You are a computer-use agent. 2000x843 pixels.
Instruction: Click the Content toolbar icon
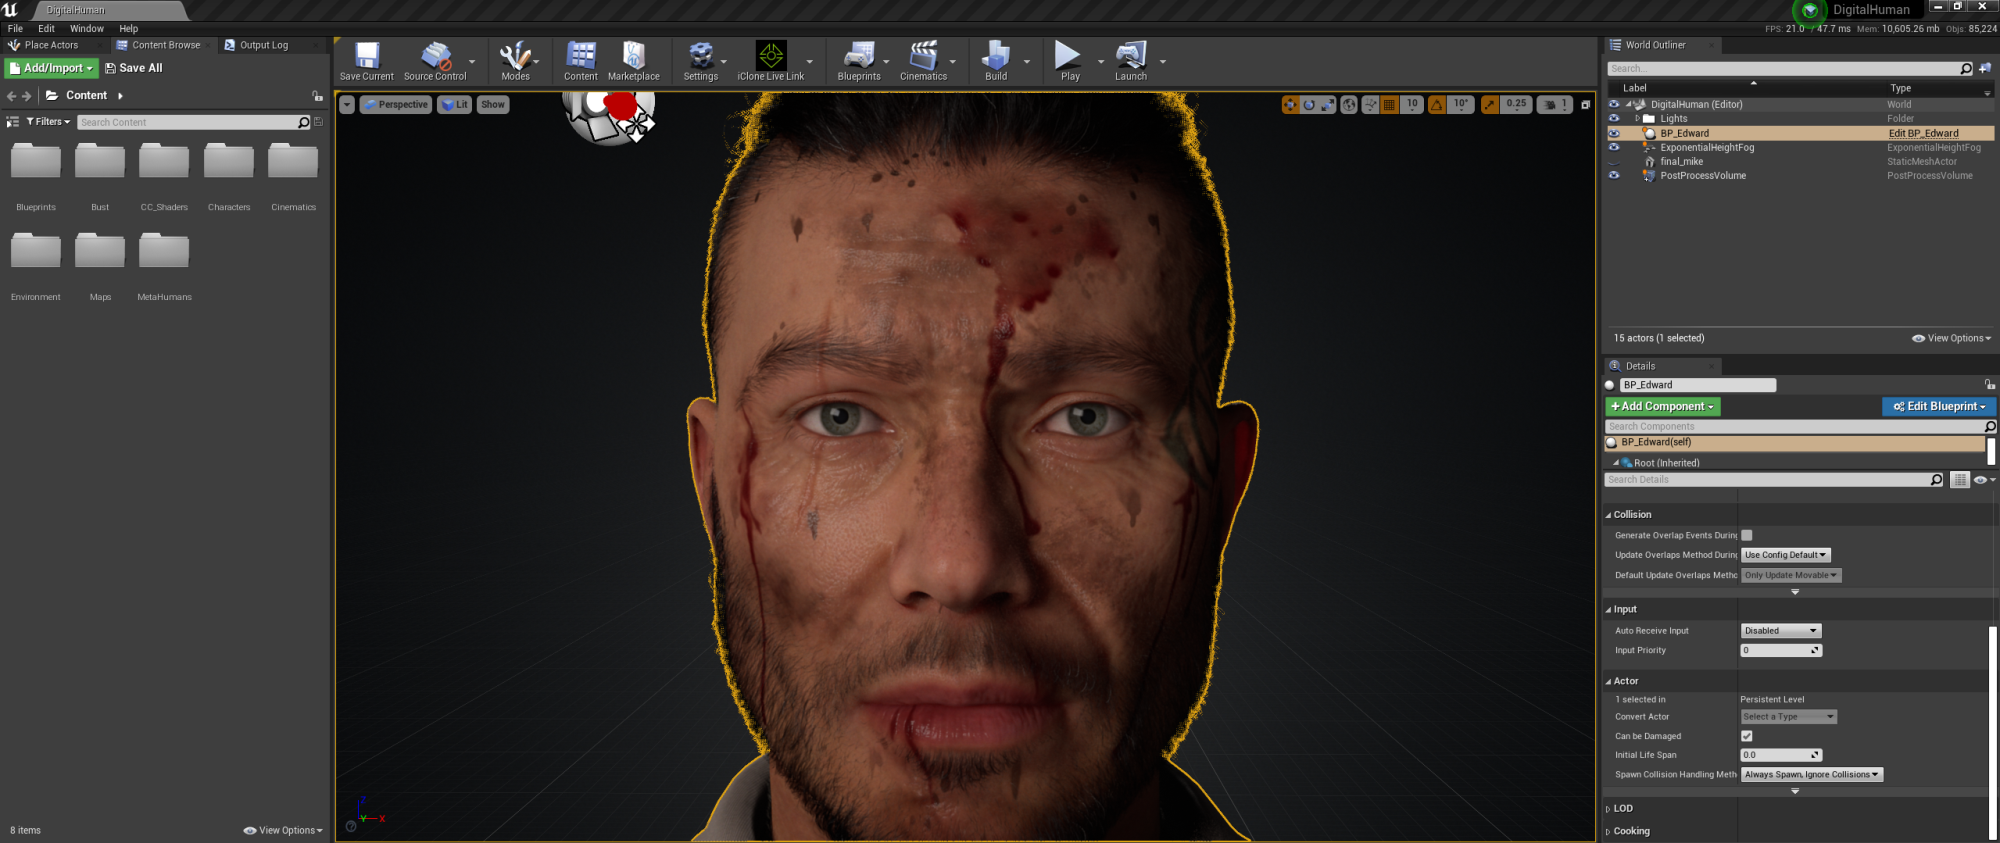[x=580, y=61]
